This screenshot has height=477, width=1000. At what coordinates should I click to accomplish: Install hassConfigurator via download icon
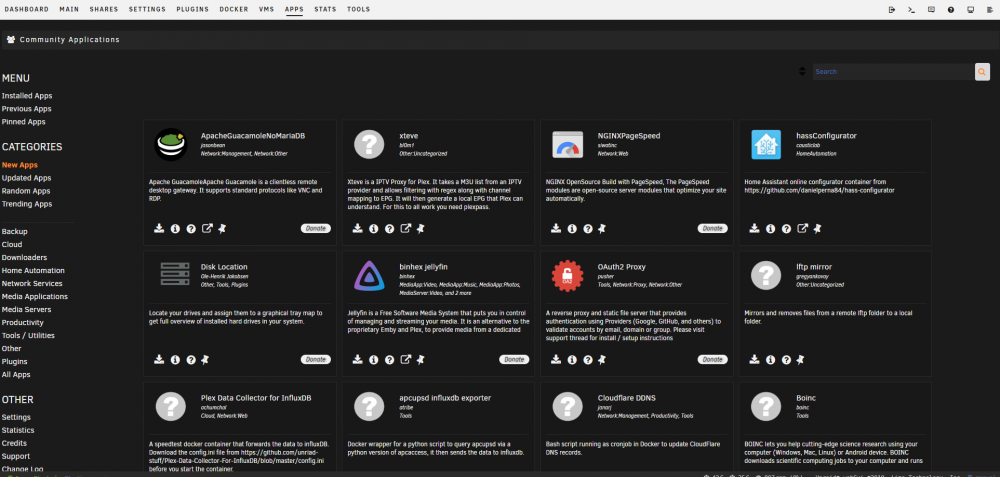click(754, 228)
